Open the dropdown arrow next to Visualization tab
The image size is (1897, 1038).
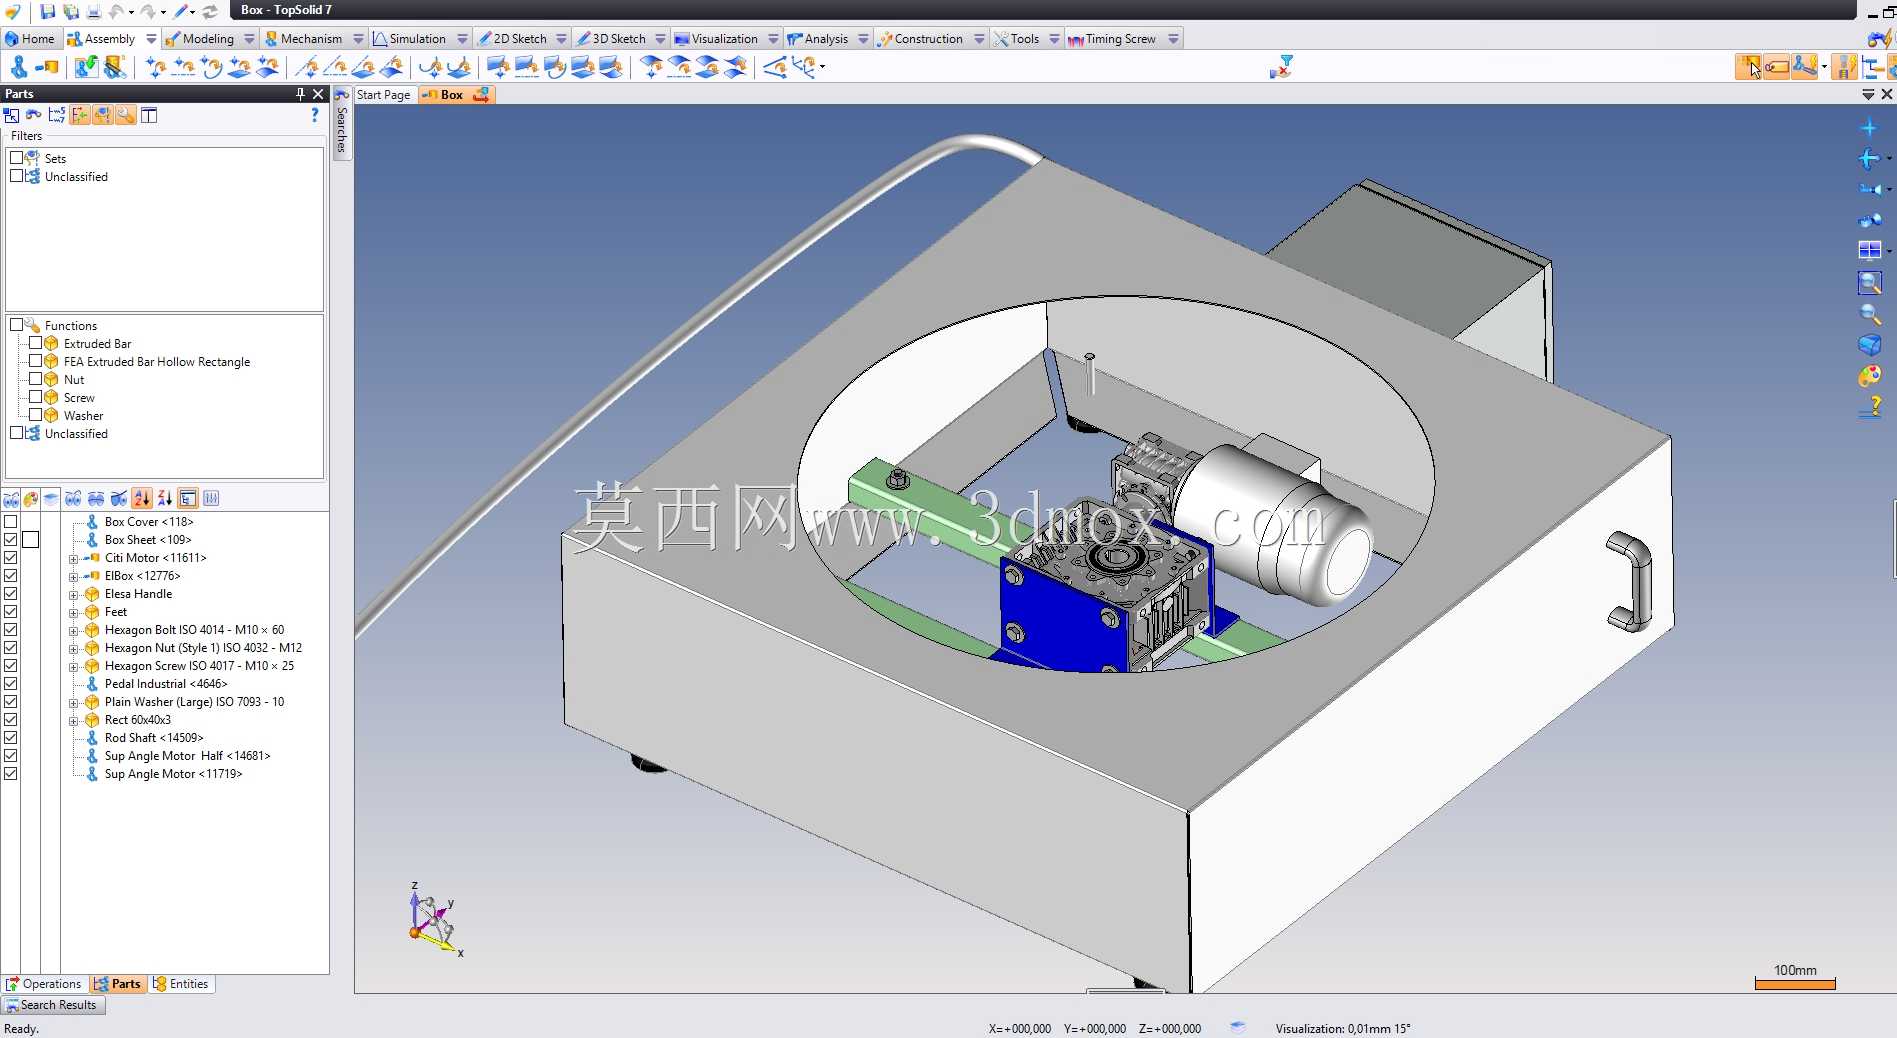click(x=773, y=39)
